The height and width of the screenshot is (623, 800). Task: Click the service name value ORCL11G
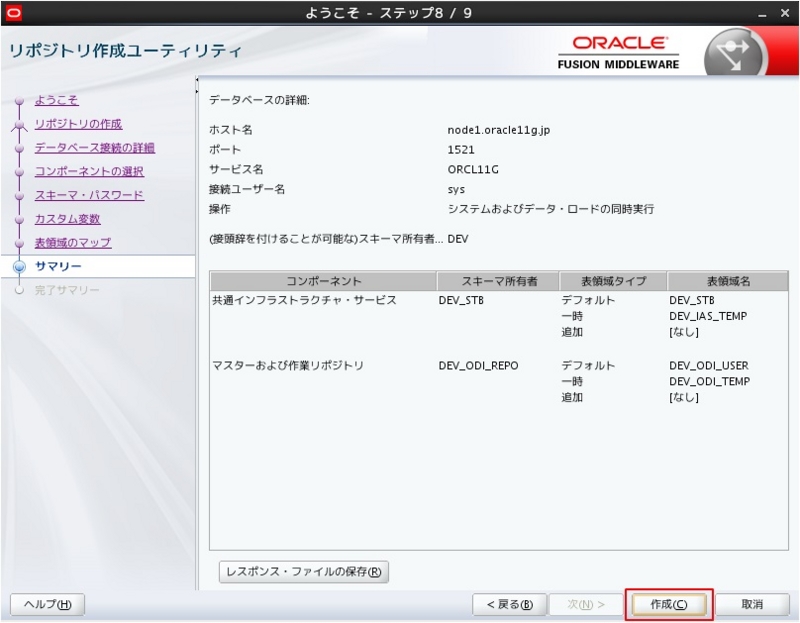[473, 169]
